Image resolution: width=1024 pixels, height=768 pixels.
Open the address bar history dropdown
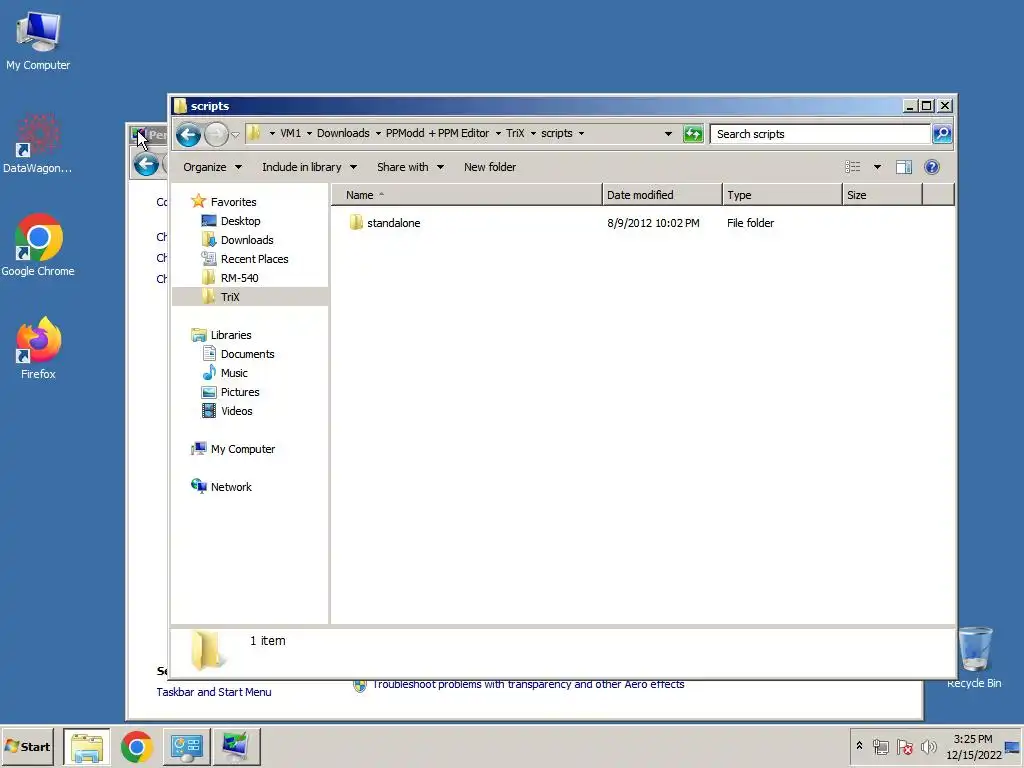click(668, 134)
